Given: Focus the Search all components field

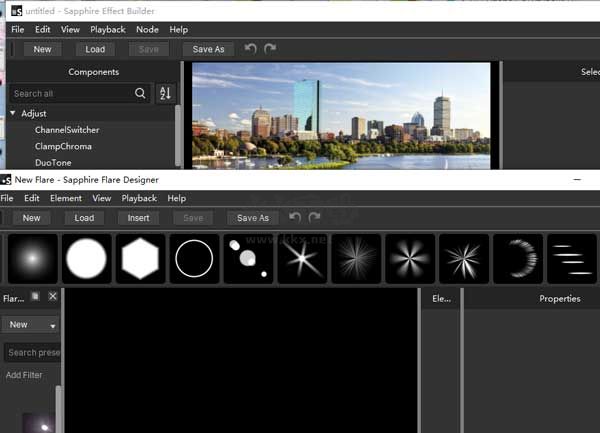Looking at the screenshot, I should [x=70, y=93].
